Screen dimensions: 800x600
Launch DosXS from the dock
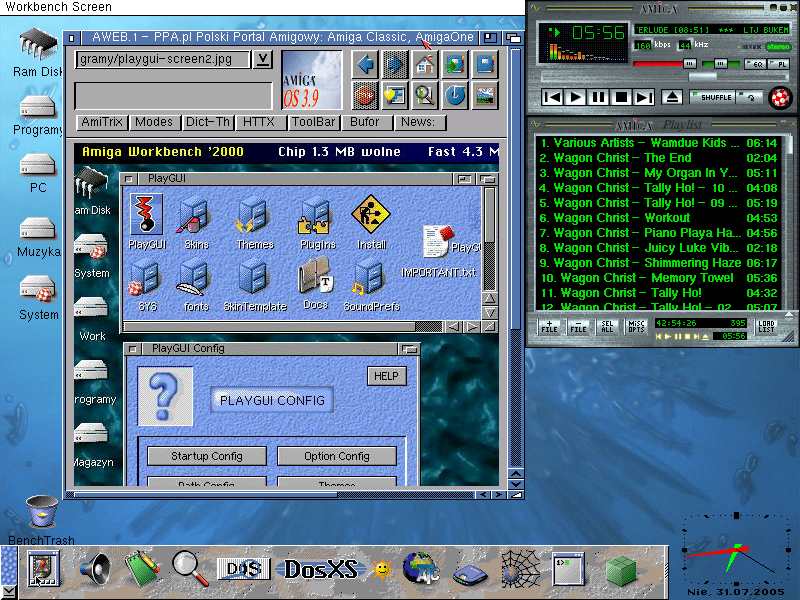click(321, 569)
